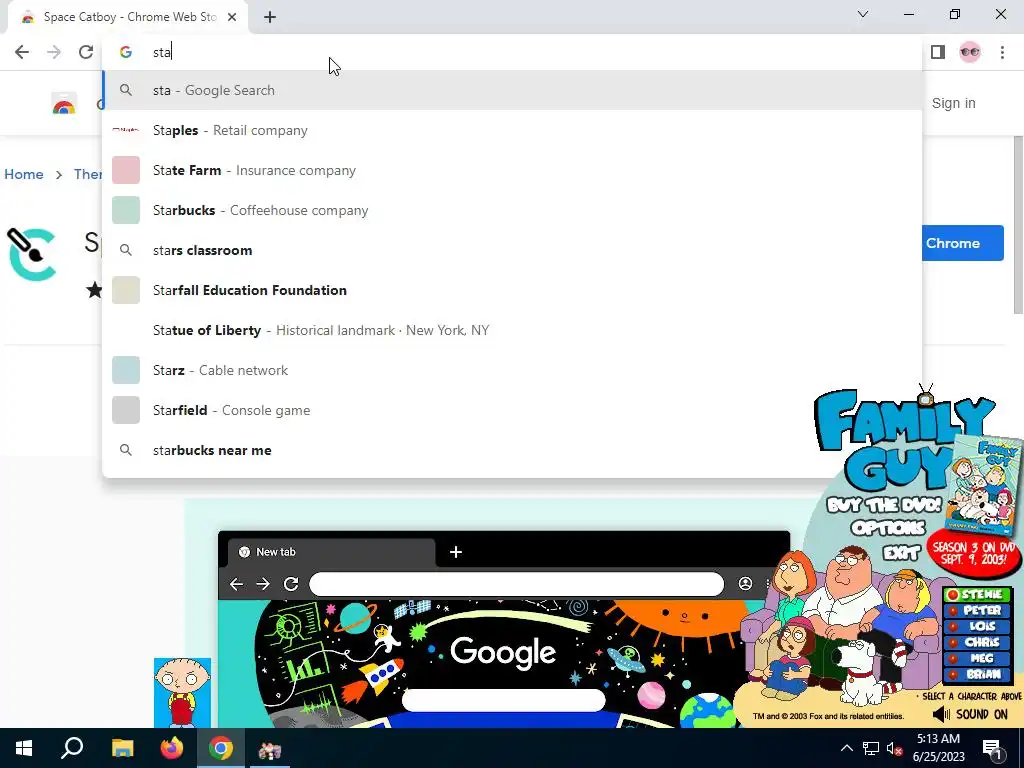Reload the page with the refresh icon

pos(86,52)
